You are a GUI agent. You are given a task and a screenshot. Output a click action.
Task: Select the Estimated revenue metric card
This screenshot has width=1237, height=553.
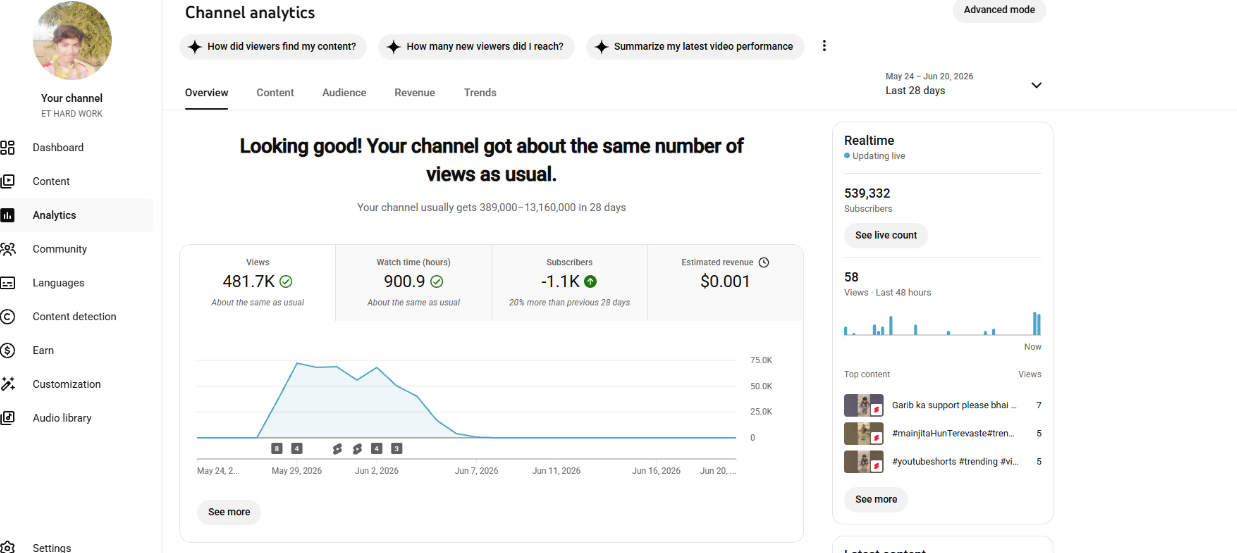pyautogui.click(x=725, y=283)
